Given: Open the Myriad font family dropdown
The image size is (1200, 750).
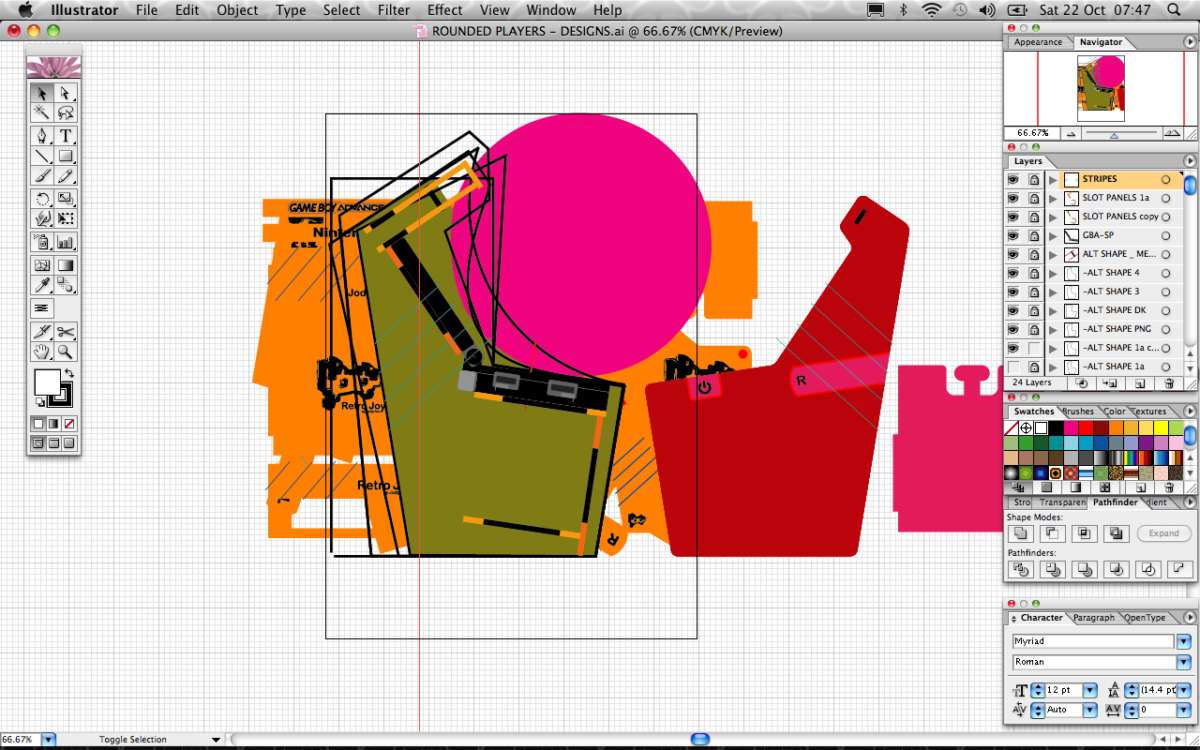Looking at the screenshot, I should [x=1184, y=641].
